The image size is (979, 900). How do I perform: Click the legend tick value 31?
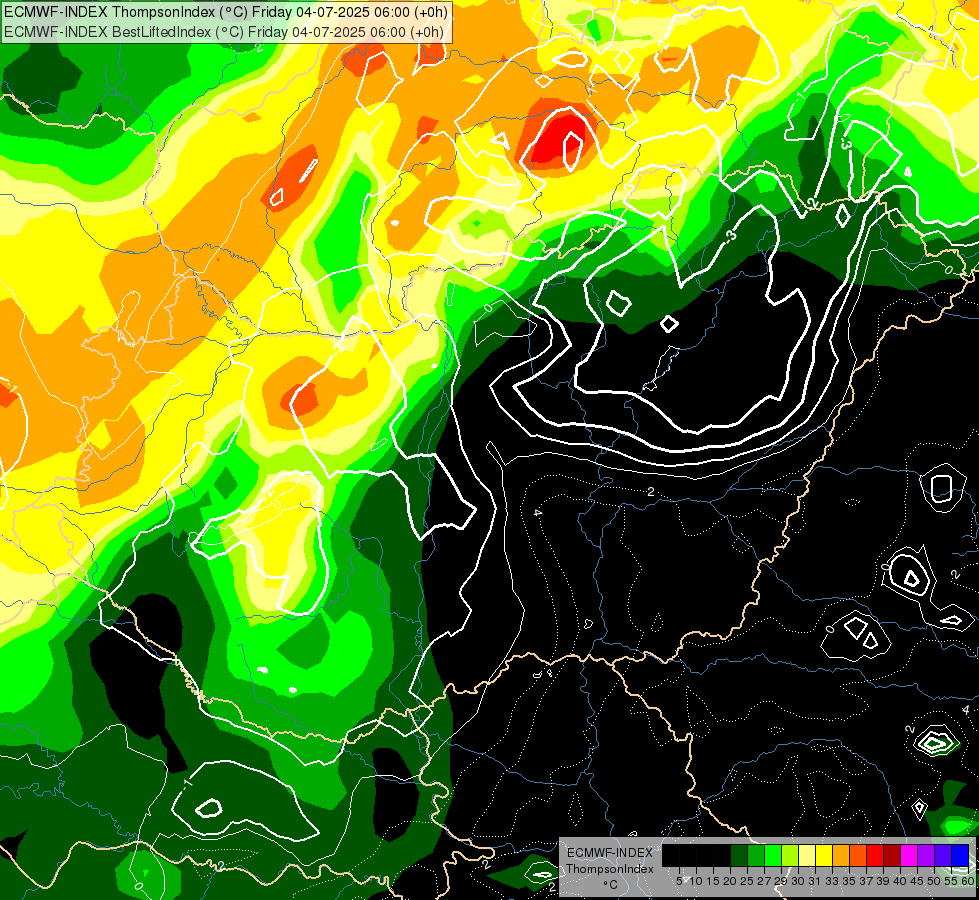pyautogui.click(x=815, y=881)
